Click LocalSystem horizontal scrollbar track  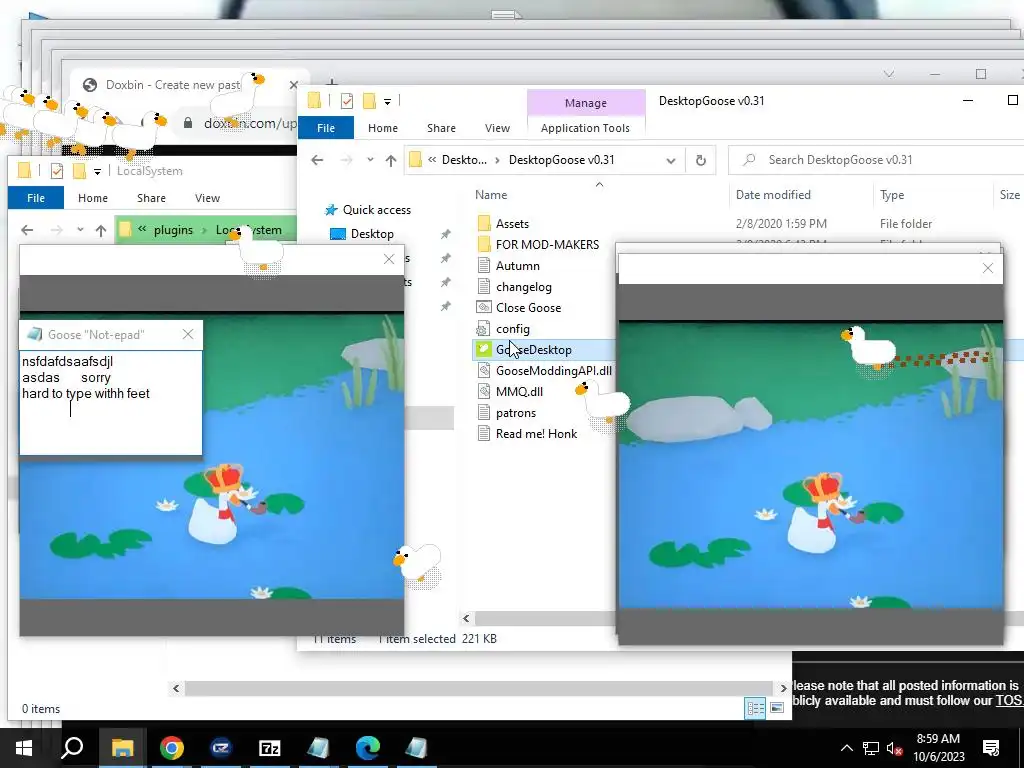point(480,688)
